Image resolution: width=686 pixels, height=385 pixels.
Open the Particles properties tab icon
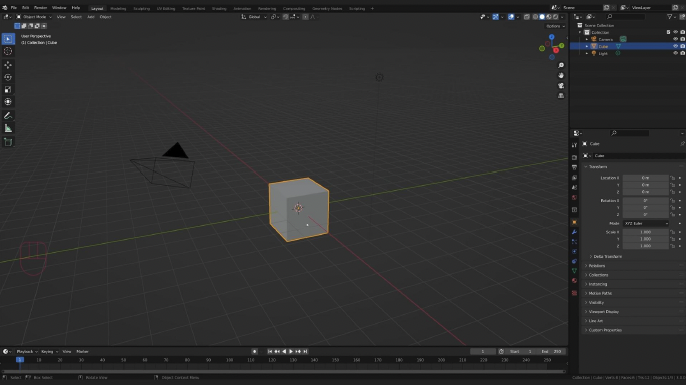(x=574, y=242)
